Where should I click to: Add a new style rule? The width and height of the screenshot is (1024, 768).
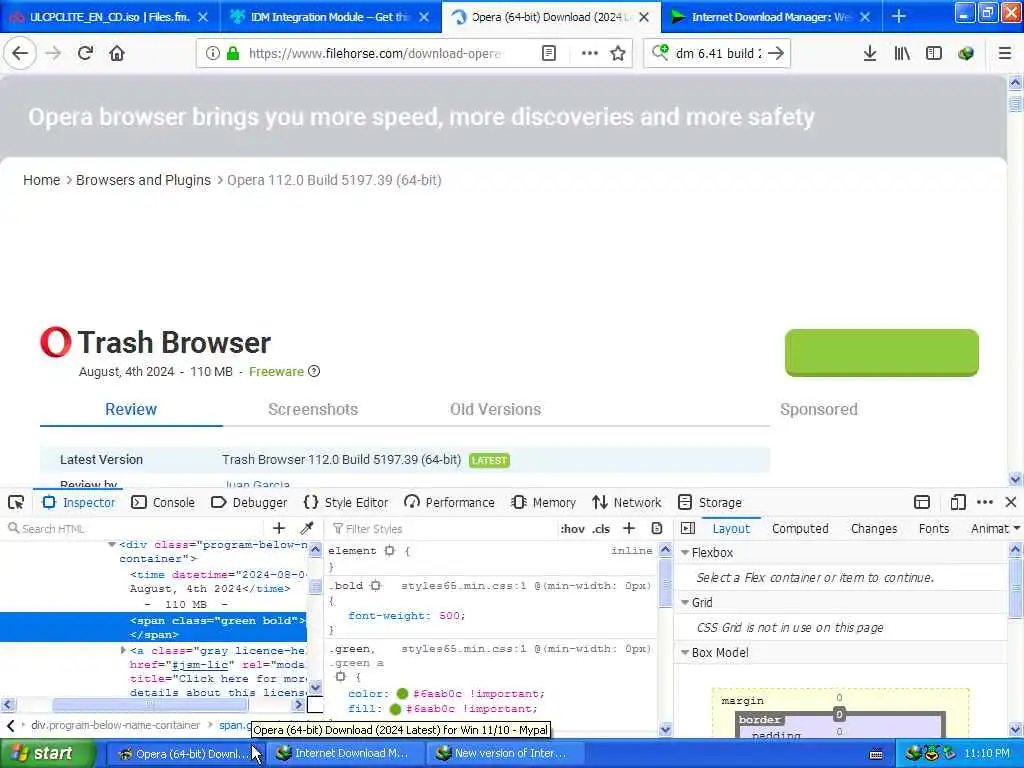click(629, 528)
